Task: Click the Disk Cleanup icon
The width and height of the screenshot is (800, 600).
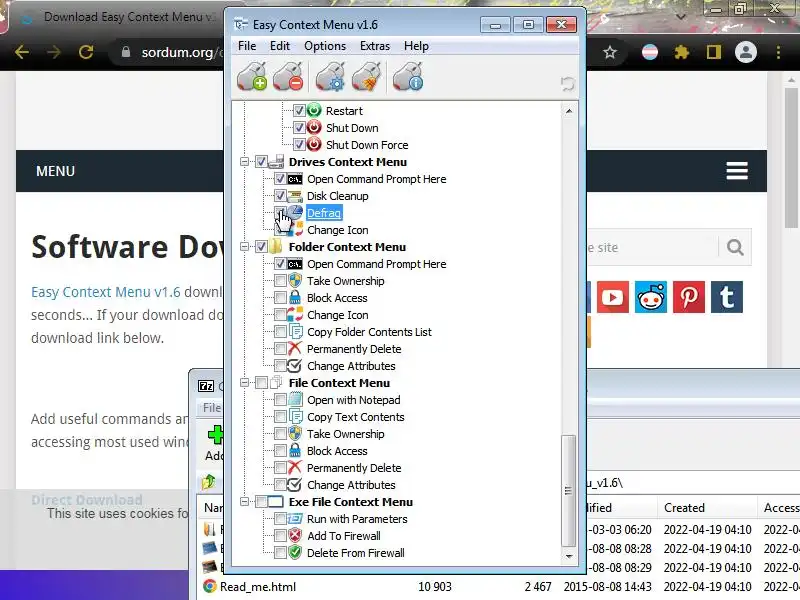Action: pos(295,196)
